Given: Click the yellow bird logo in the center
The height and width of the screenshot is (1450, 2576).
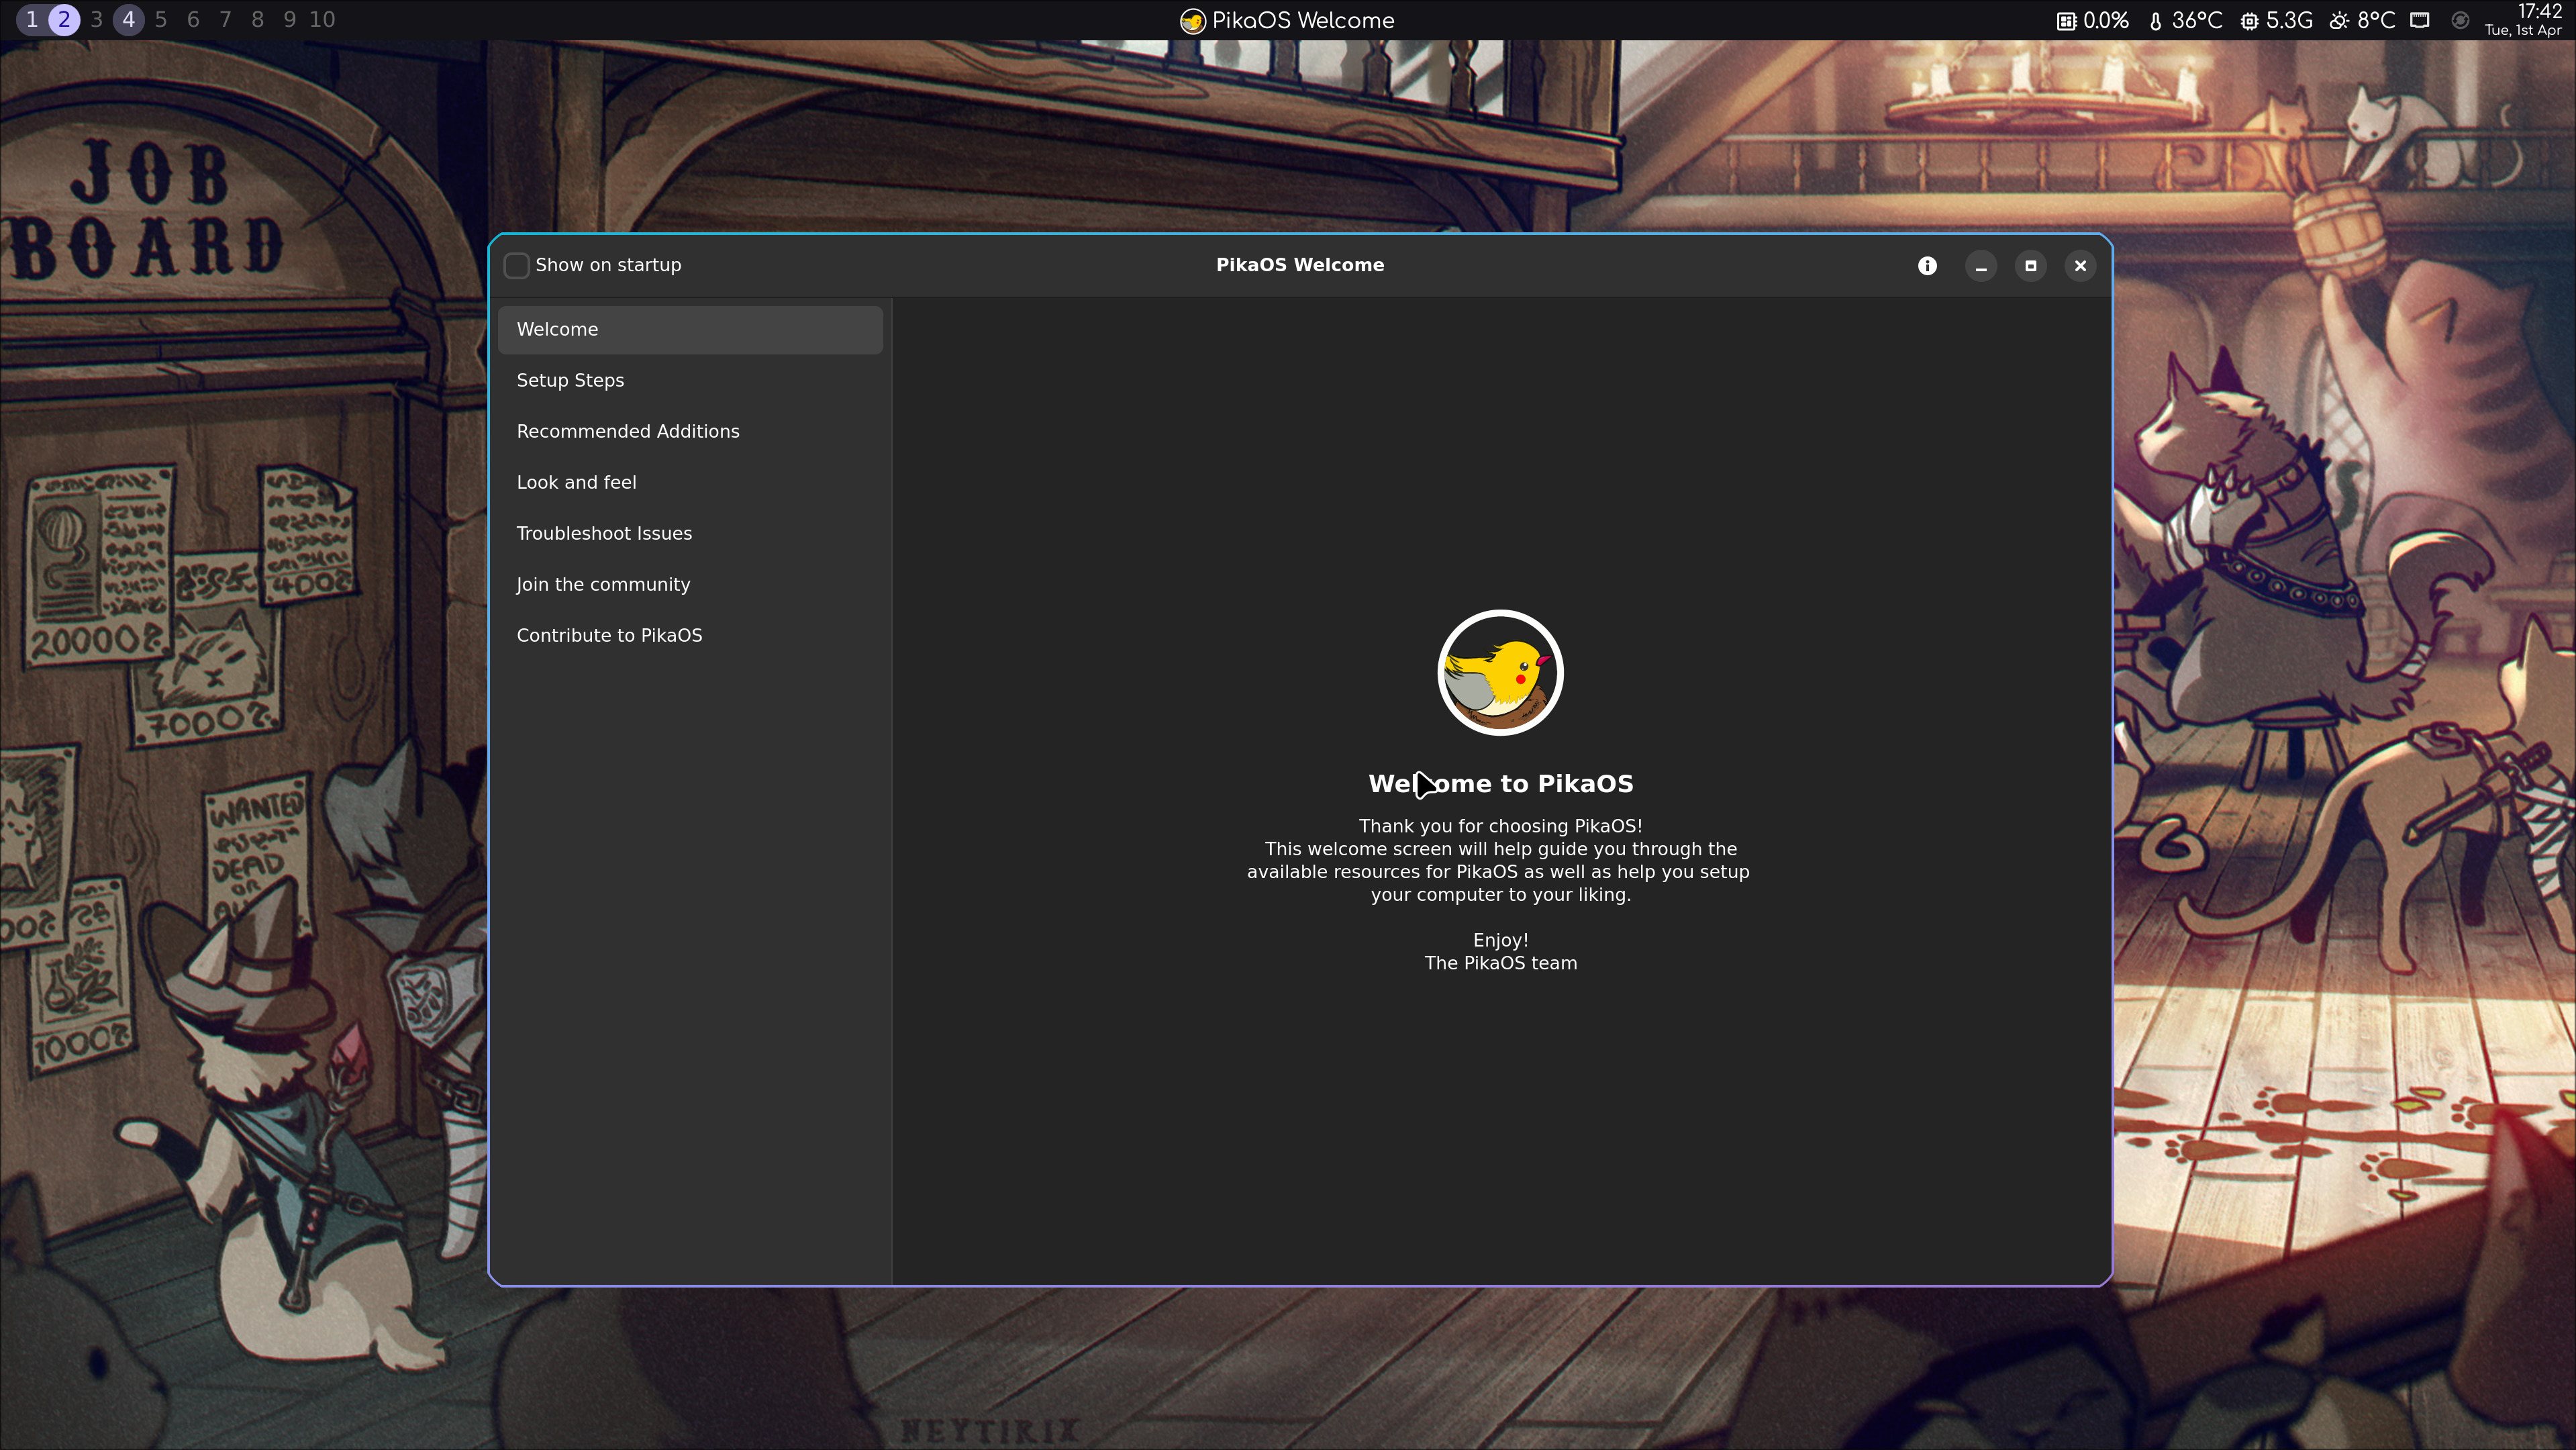Looking at the screenshot, I should [x=1500, y=672].
